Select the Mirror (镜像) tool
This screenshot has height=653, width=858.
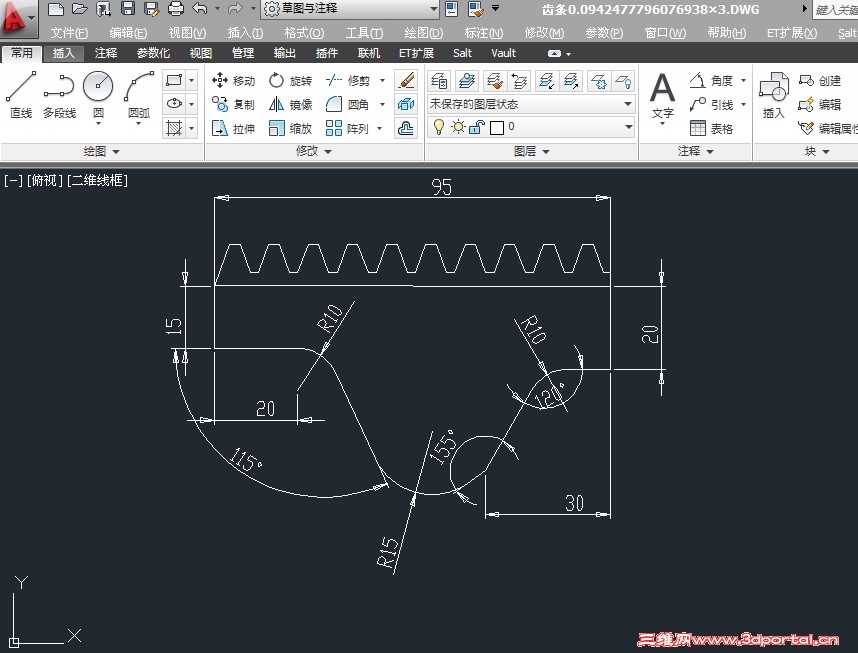tap(290, 104)
